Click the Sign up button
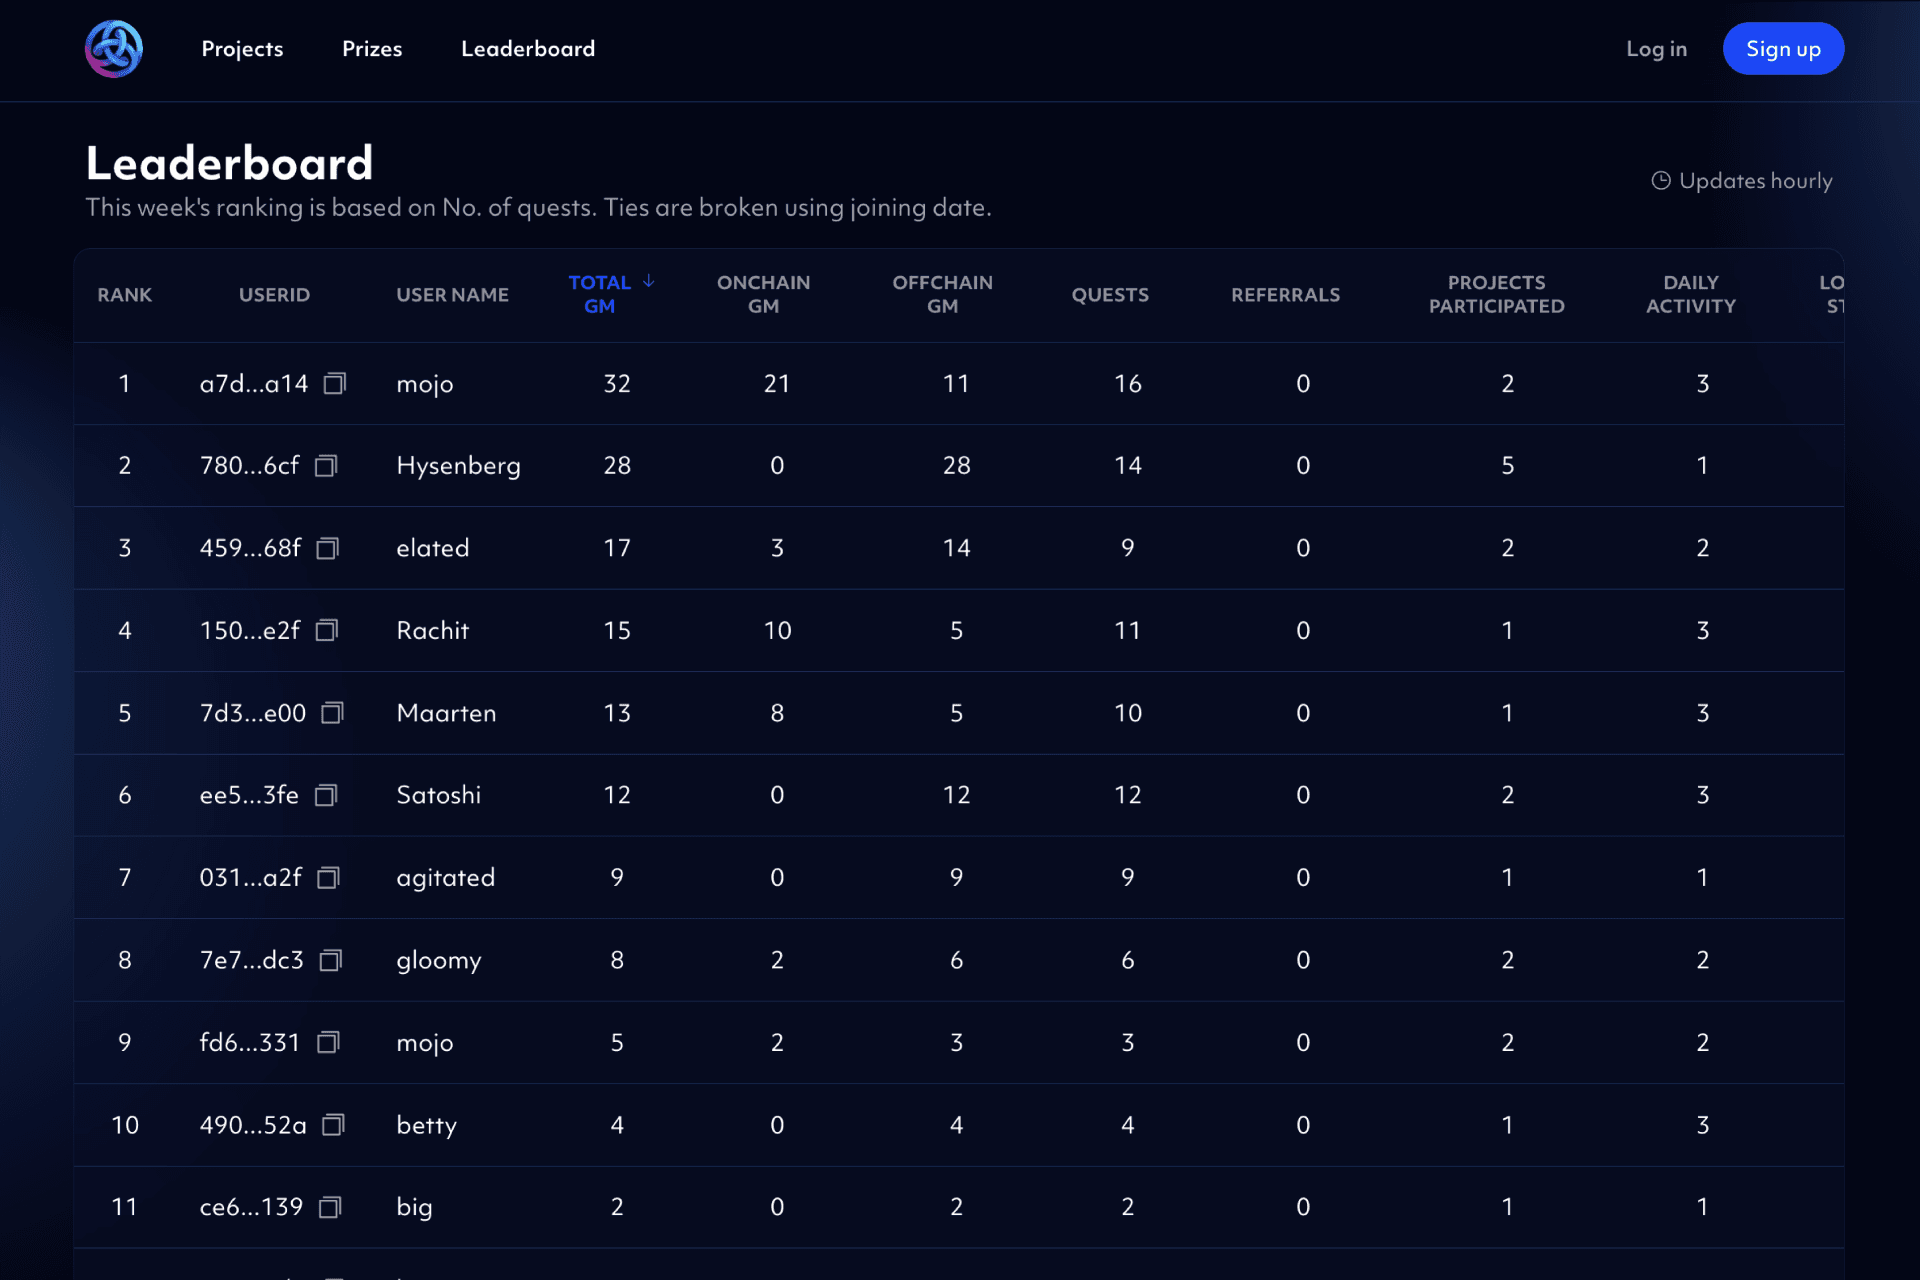This screenshot has height=1280, width=1920. 1783,48
